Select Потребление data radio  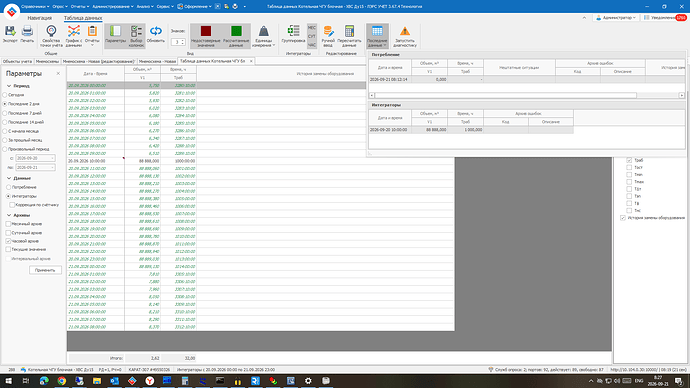(x=8, y=187)
